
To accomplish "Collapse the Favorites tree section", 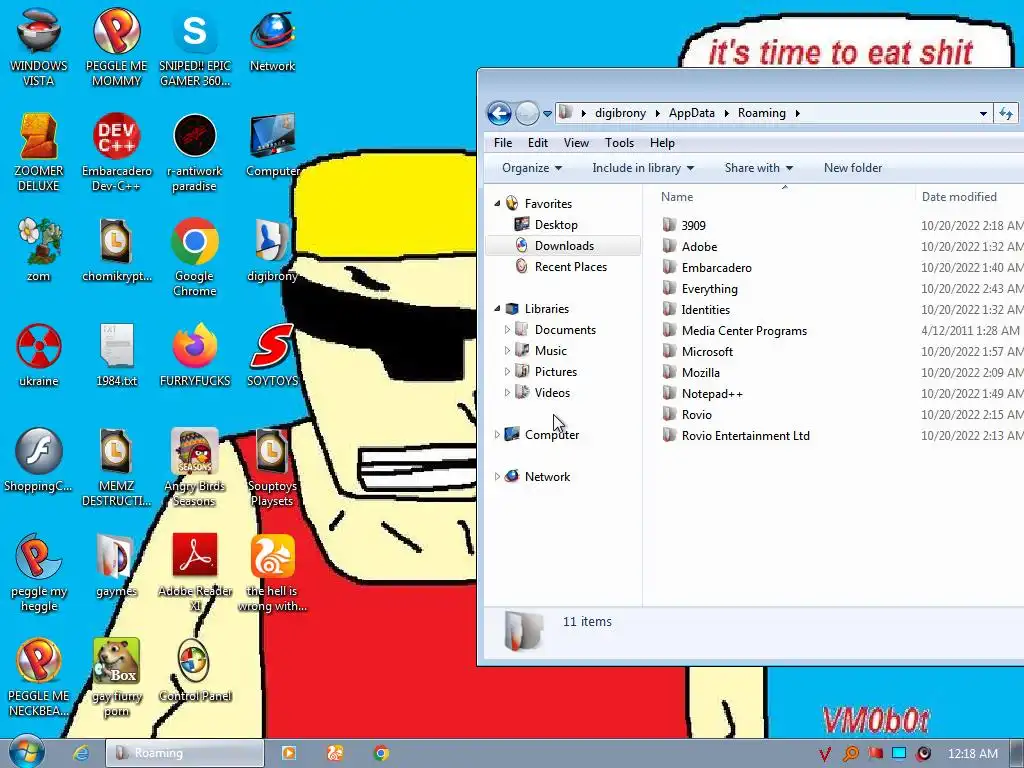I will [x=497, y=204].
